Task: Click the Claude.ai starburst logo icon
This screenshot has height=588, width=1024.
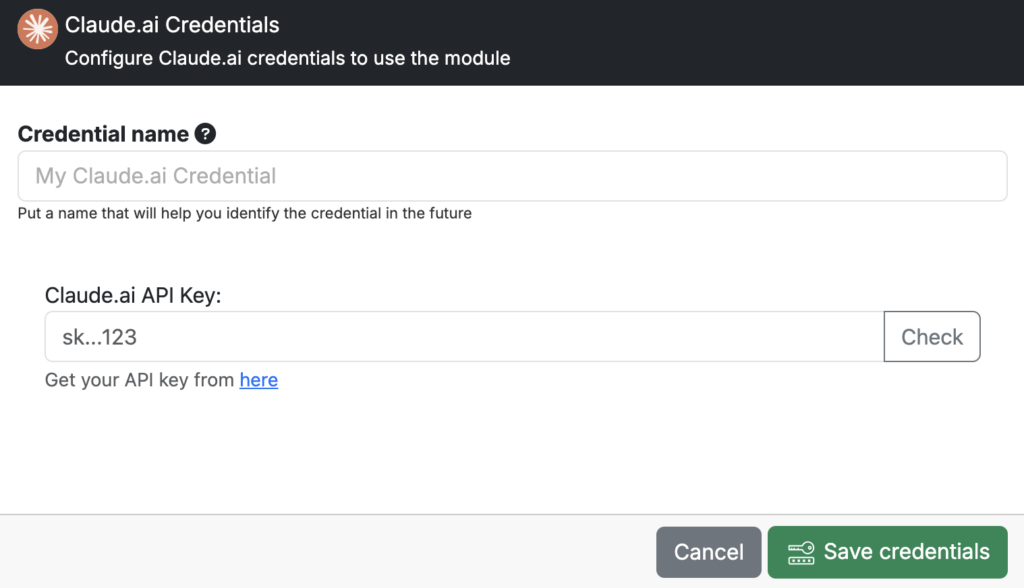Action: (37, 29)
